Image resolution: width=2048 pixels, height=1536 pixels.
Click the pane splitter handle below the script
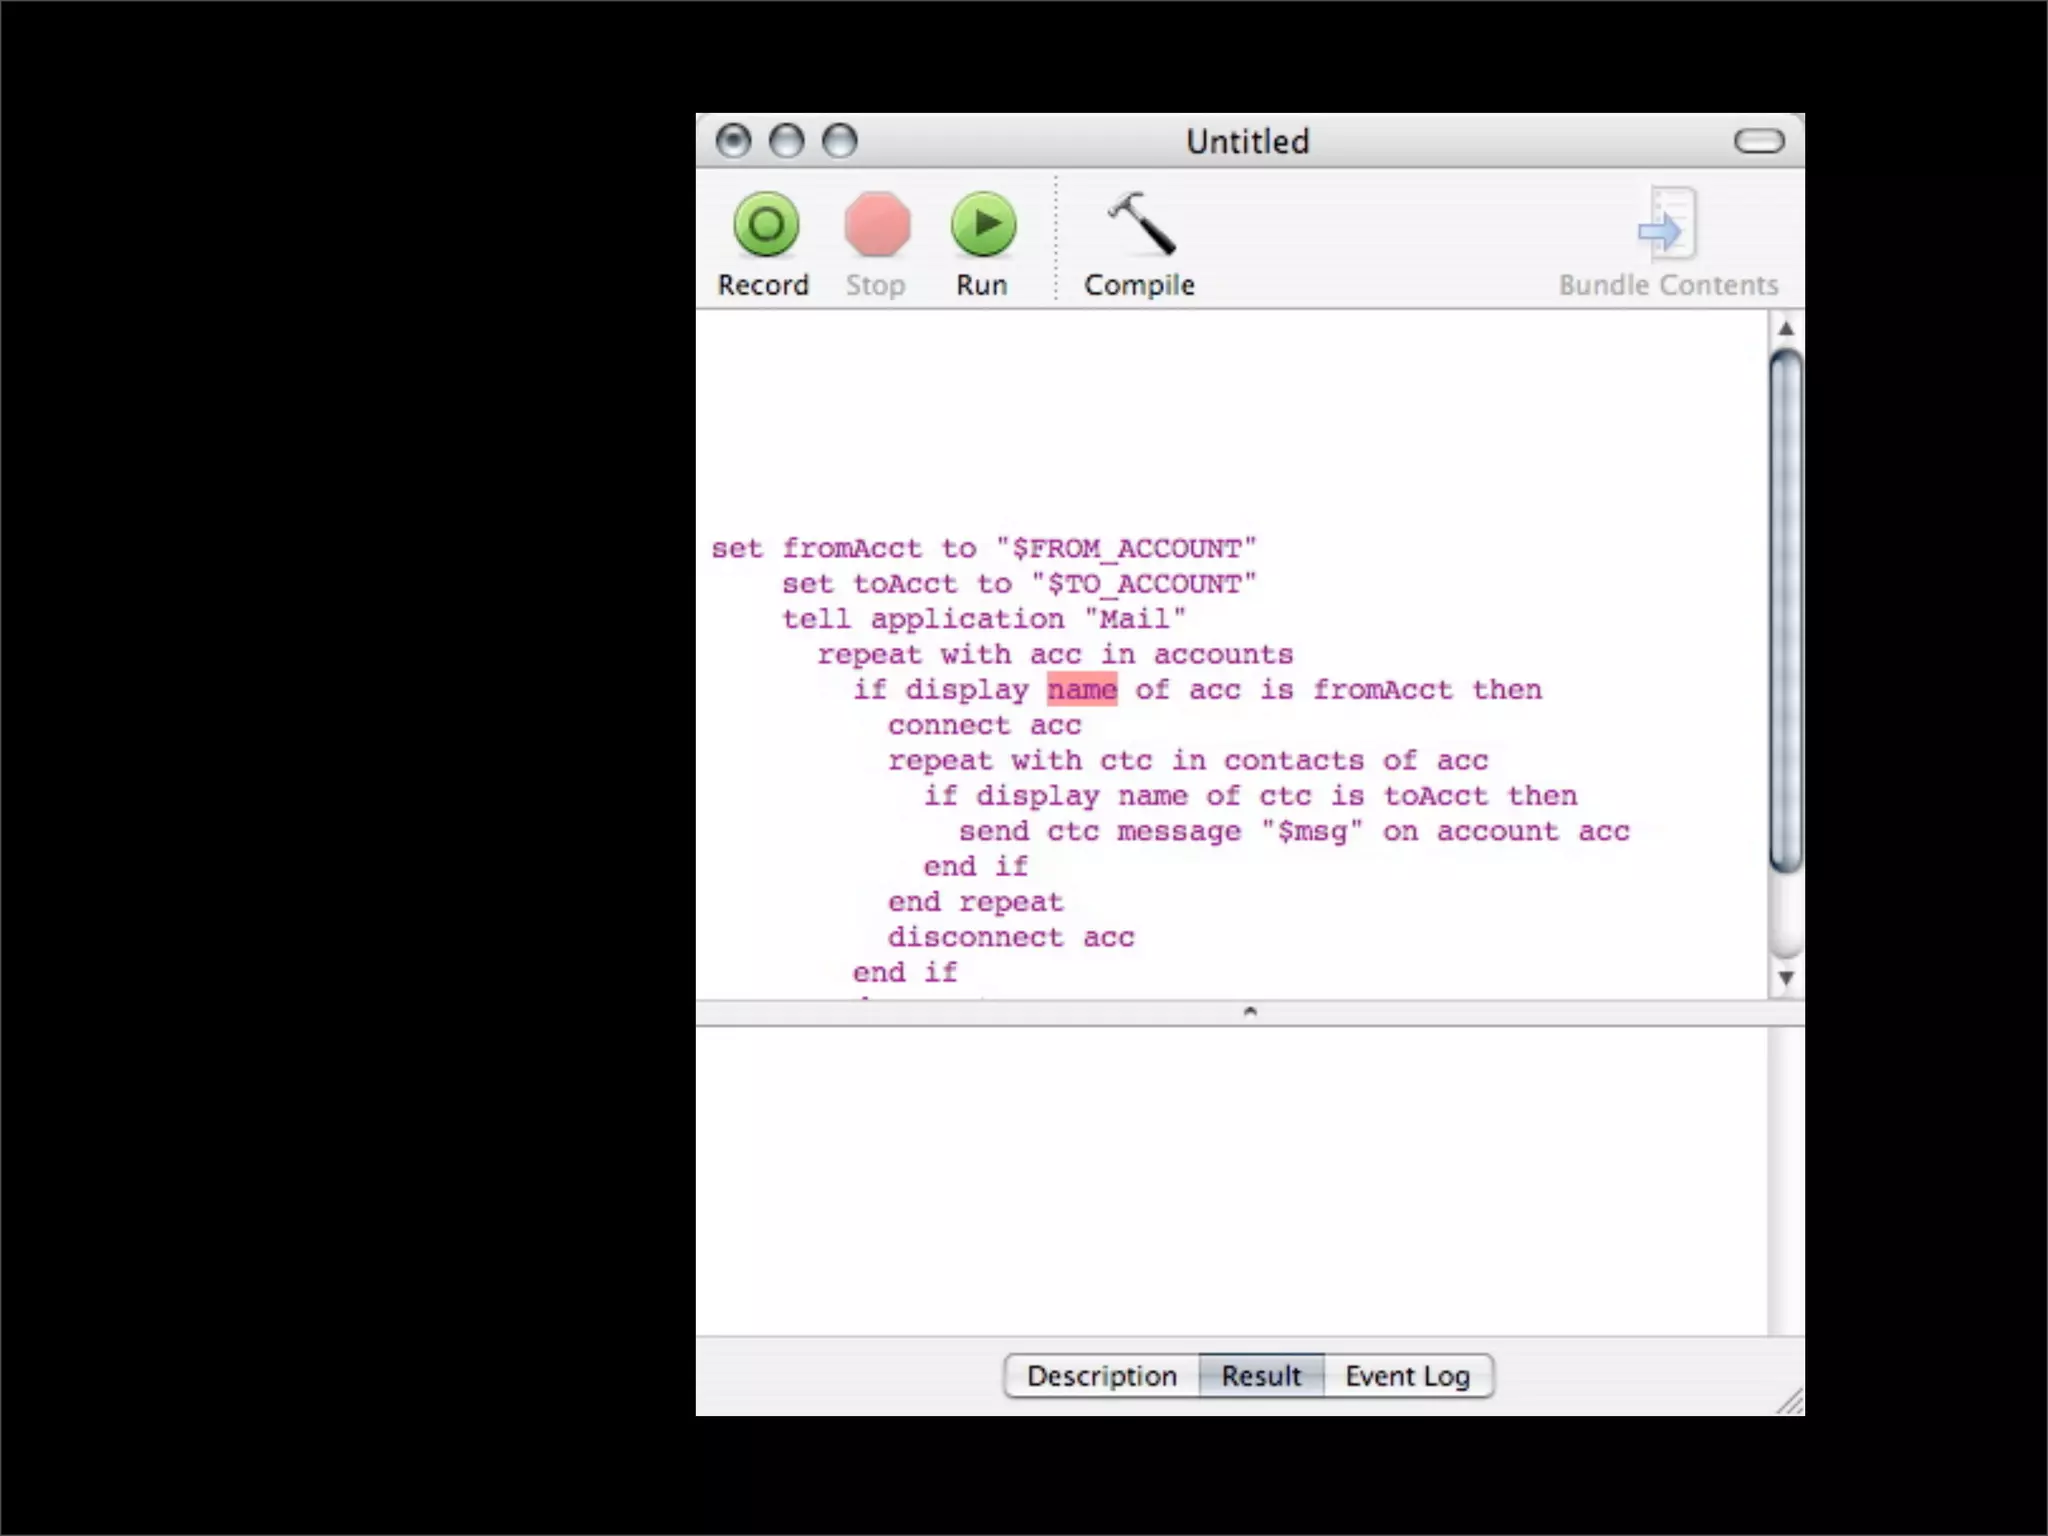tap(1250, 1012)
